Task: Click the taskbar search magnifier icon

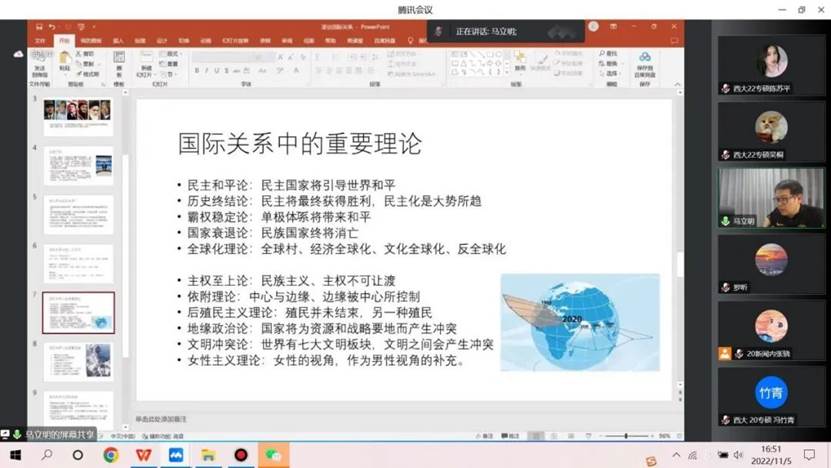Action: [46, 455]
